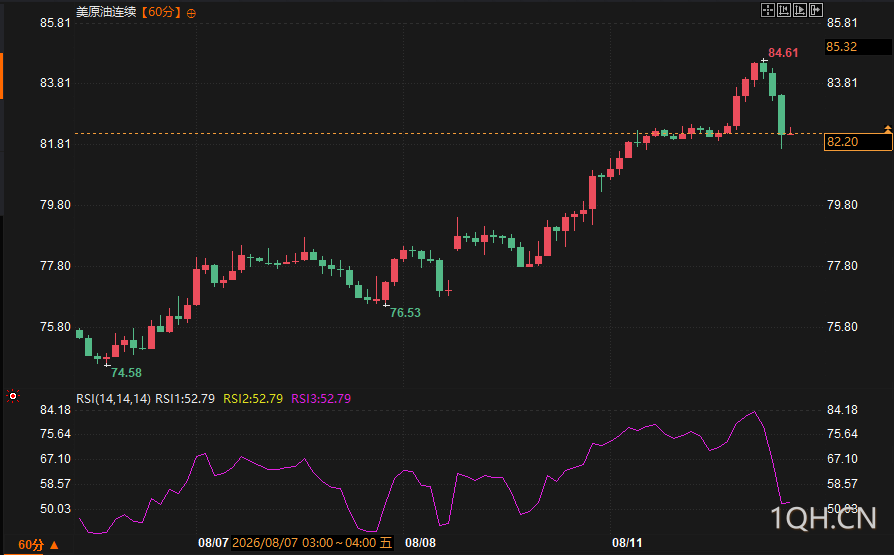Click the 75.64 RSI level on the right axis
Viewport: 894px width, 555px height.
click(842, 434)
